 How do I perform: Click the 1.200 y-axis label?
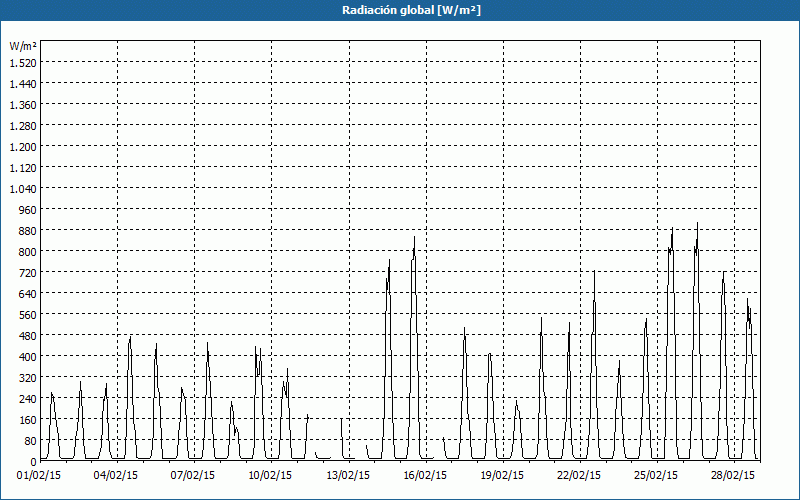(23, 146)
